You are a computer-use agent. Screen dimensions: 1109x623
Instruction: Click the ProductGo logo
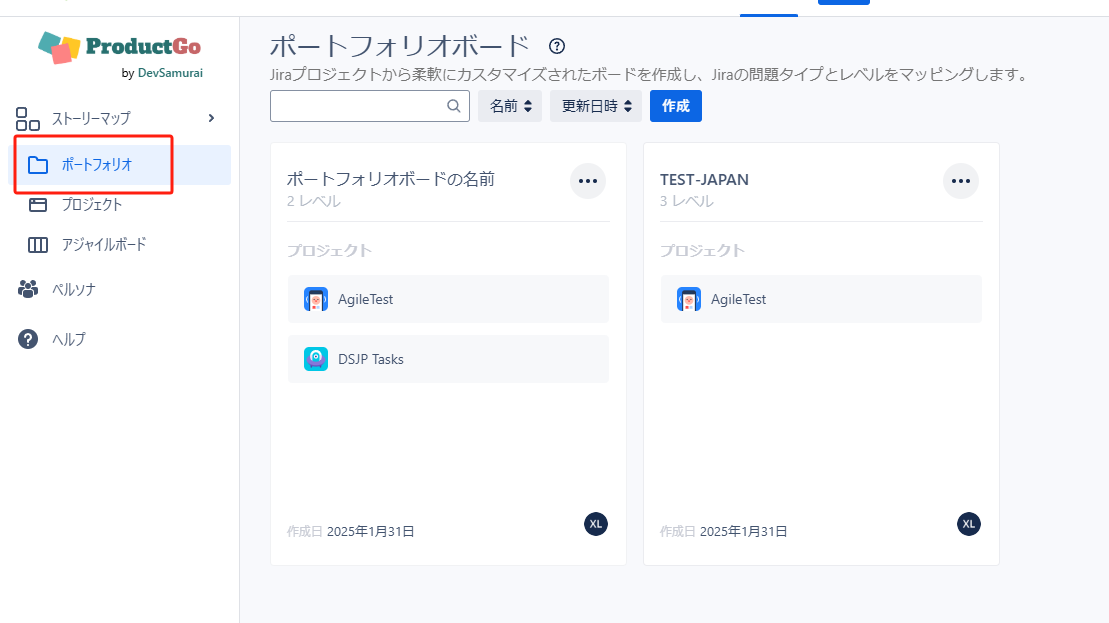[119, 49]
